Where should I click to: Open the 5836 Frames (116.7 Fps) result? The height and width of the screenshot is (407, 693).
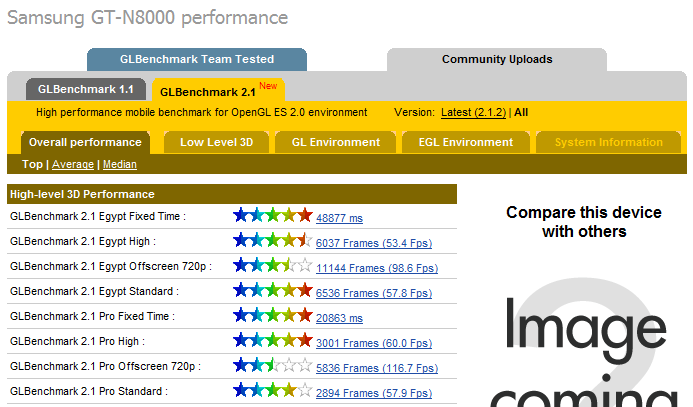tap(377, 368)
